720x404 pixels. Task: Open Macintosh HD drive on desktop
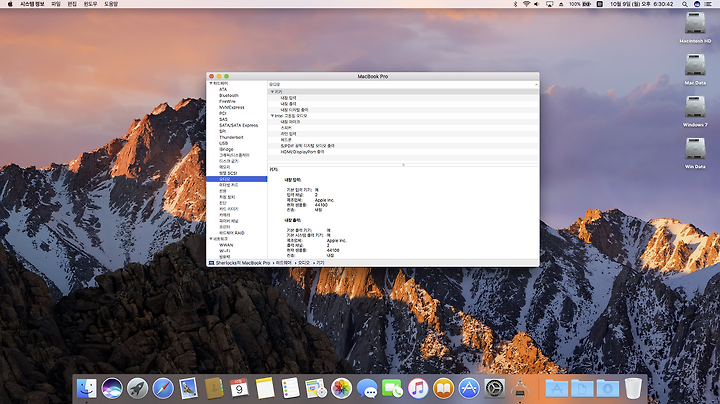click(695, 23)
